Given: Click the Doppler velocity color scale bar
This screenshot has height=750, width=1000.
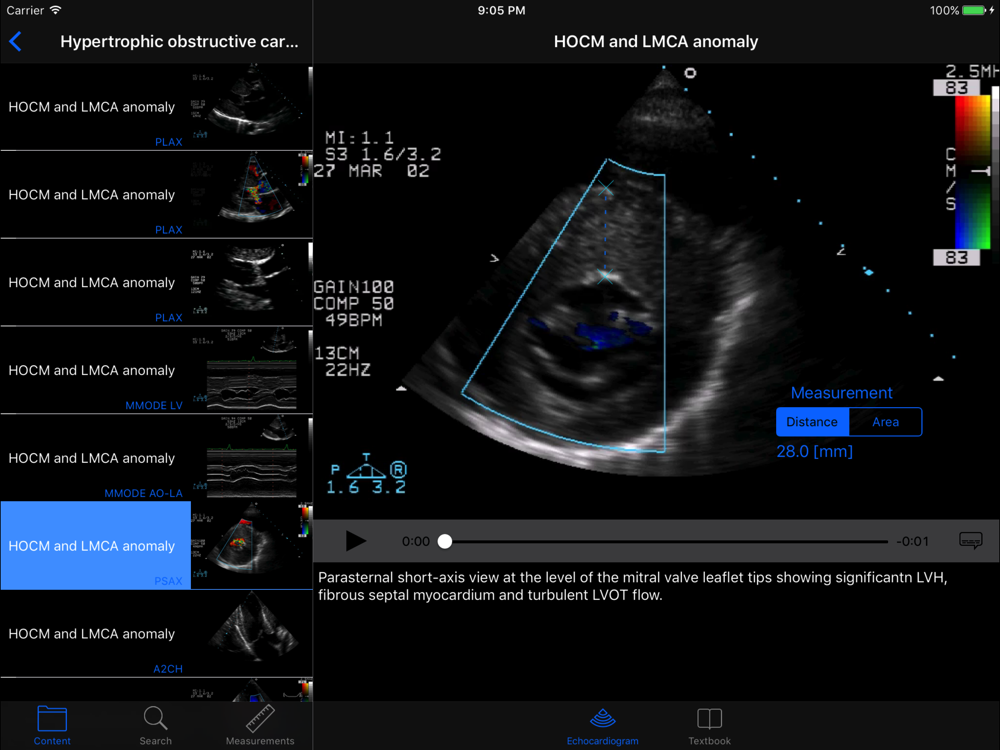Looking at the screenshot, I should tap(972, 172).
